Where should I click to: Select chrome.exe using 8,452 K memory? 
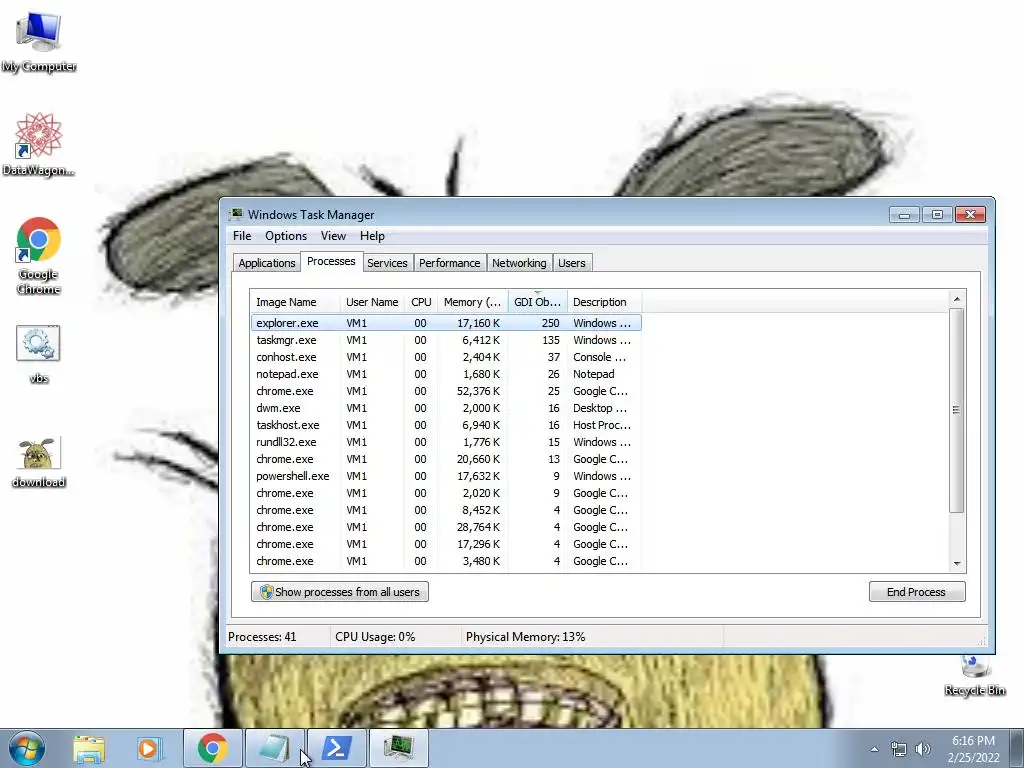[446, 509]
